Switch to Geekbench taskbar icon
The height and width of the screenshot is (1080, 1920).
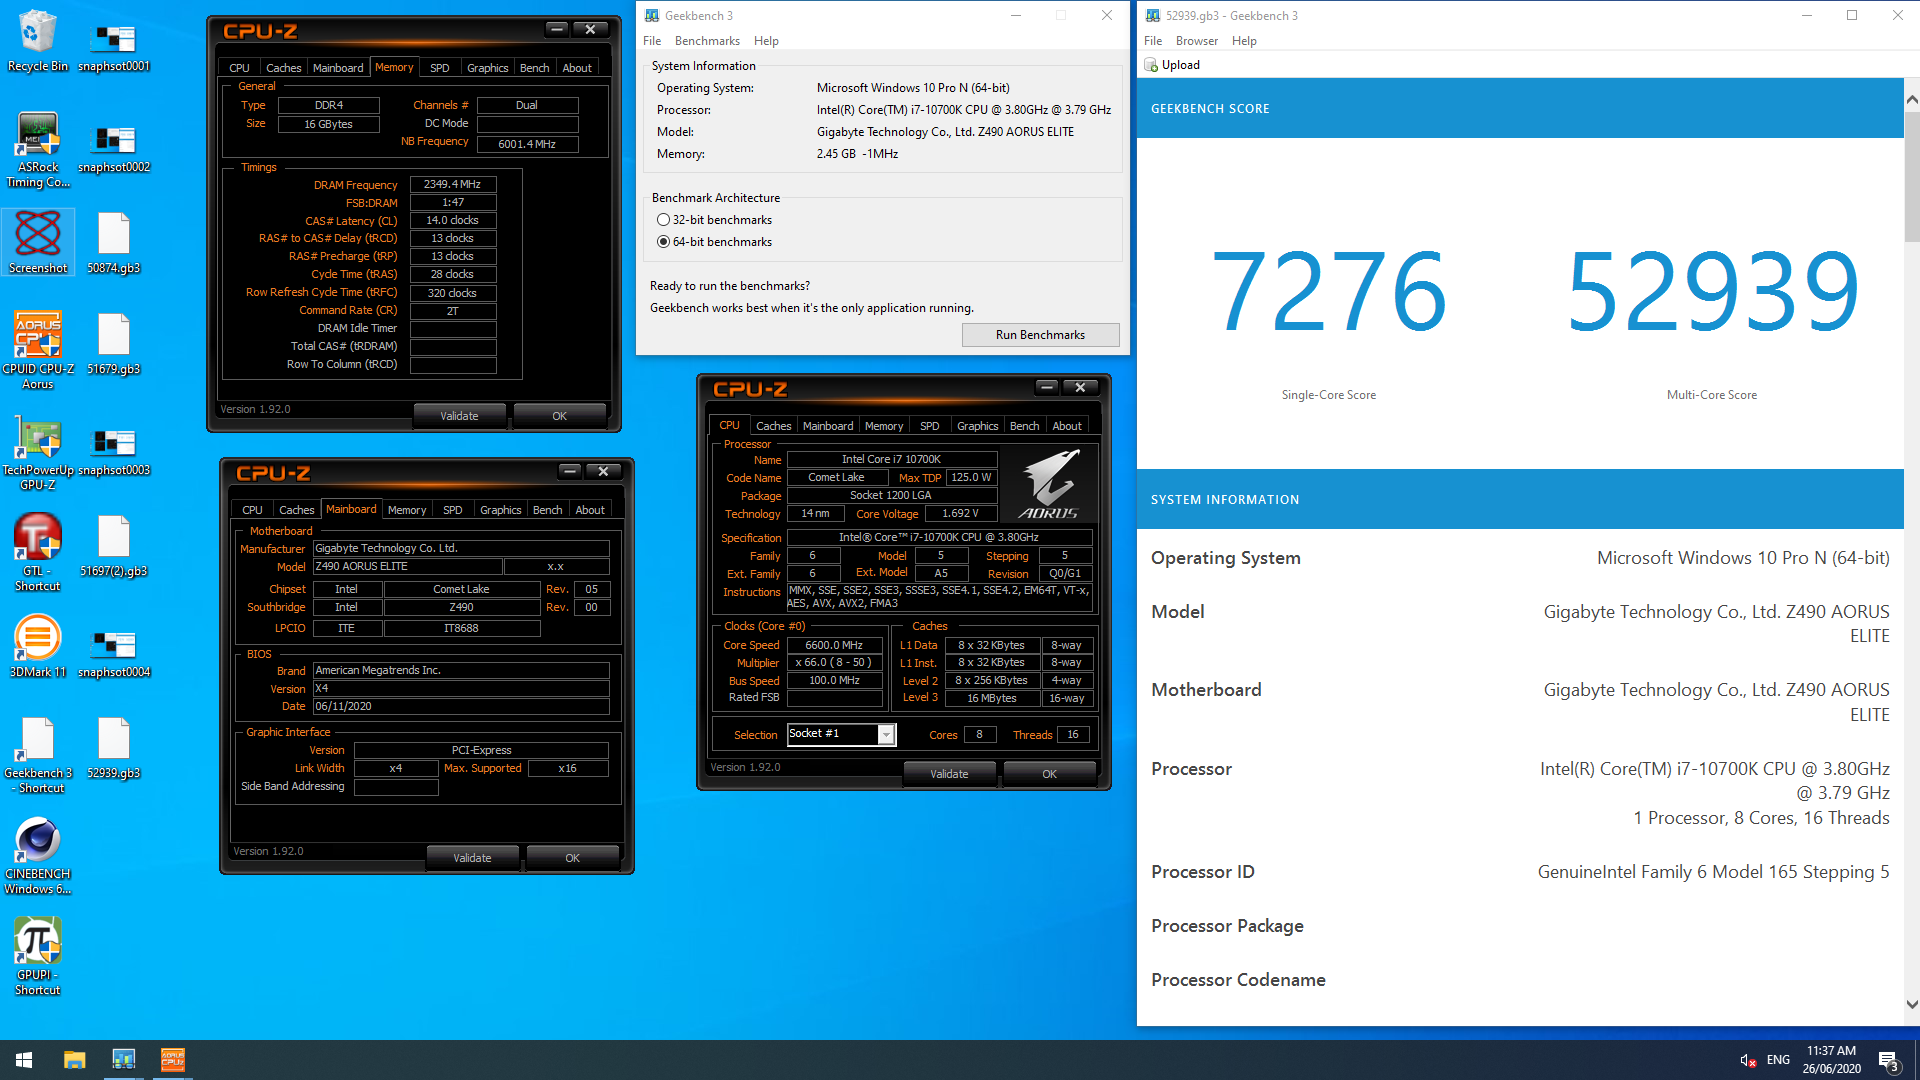tap(123, 1060)
